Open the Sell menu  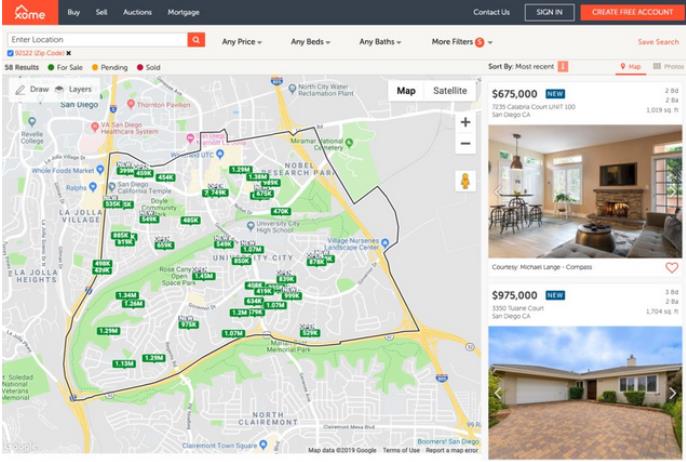(102, 12)
